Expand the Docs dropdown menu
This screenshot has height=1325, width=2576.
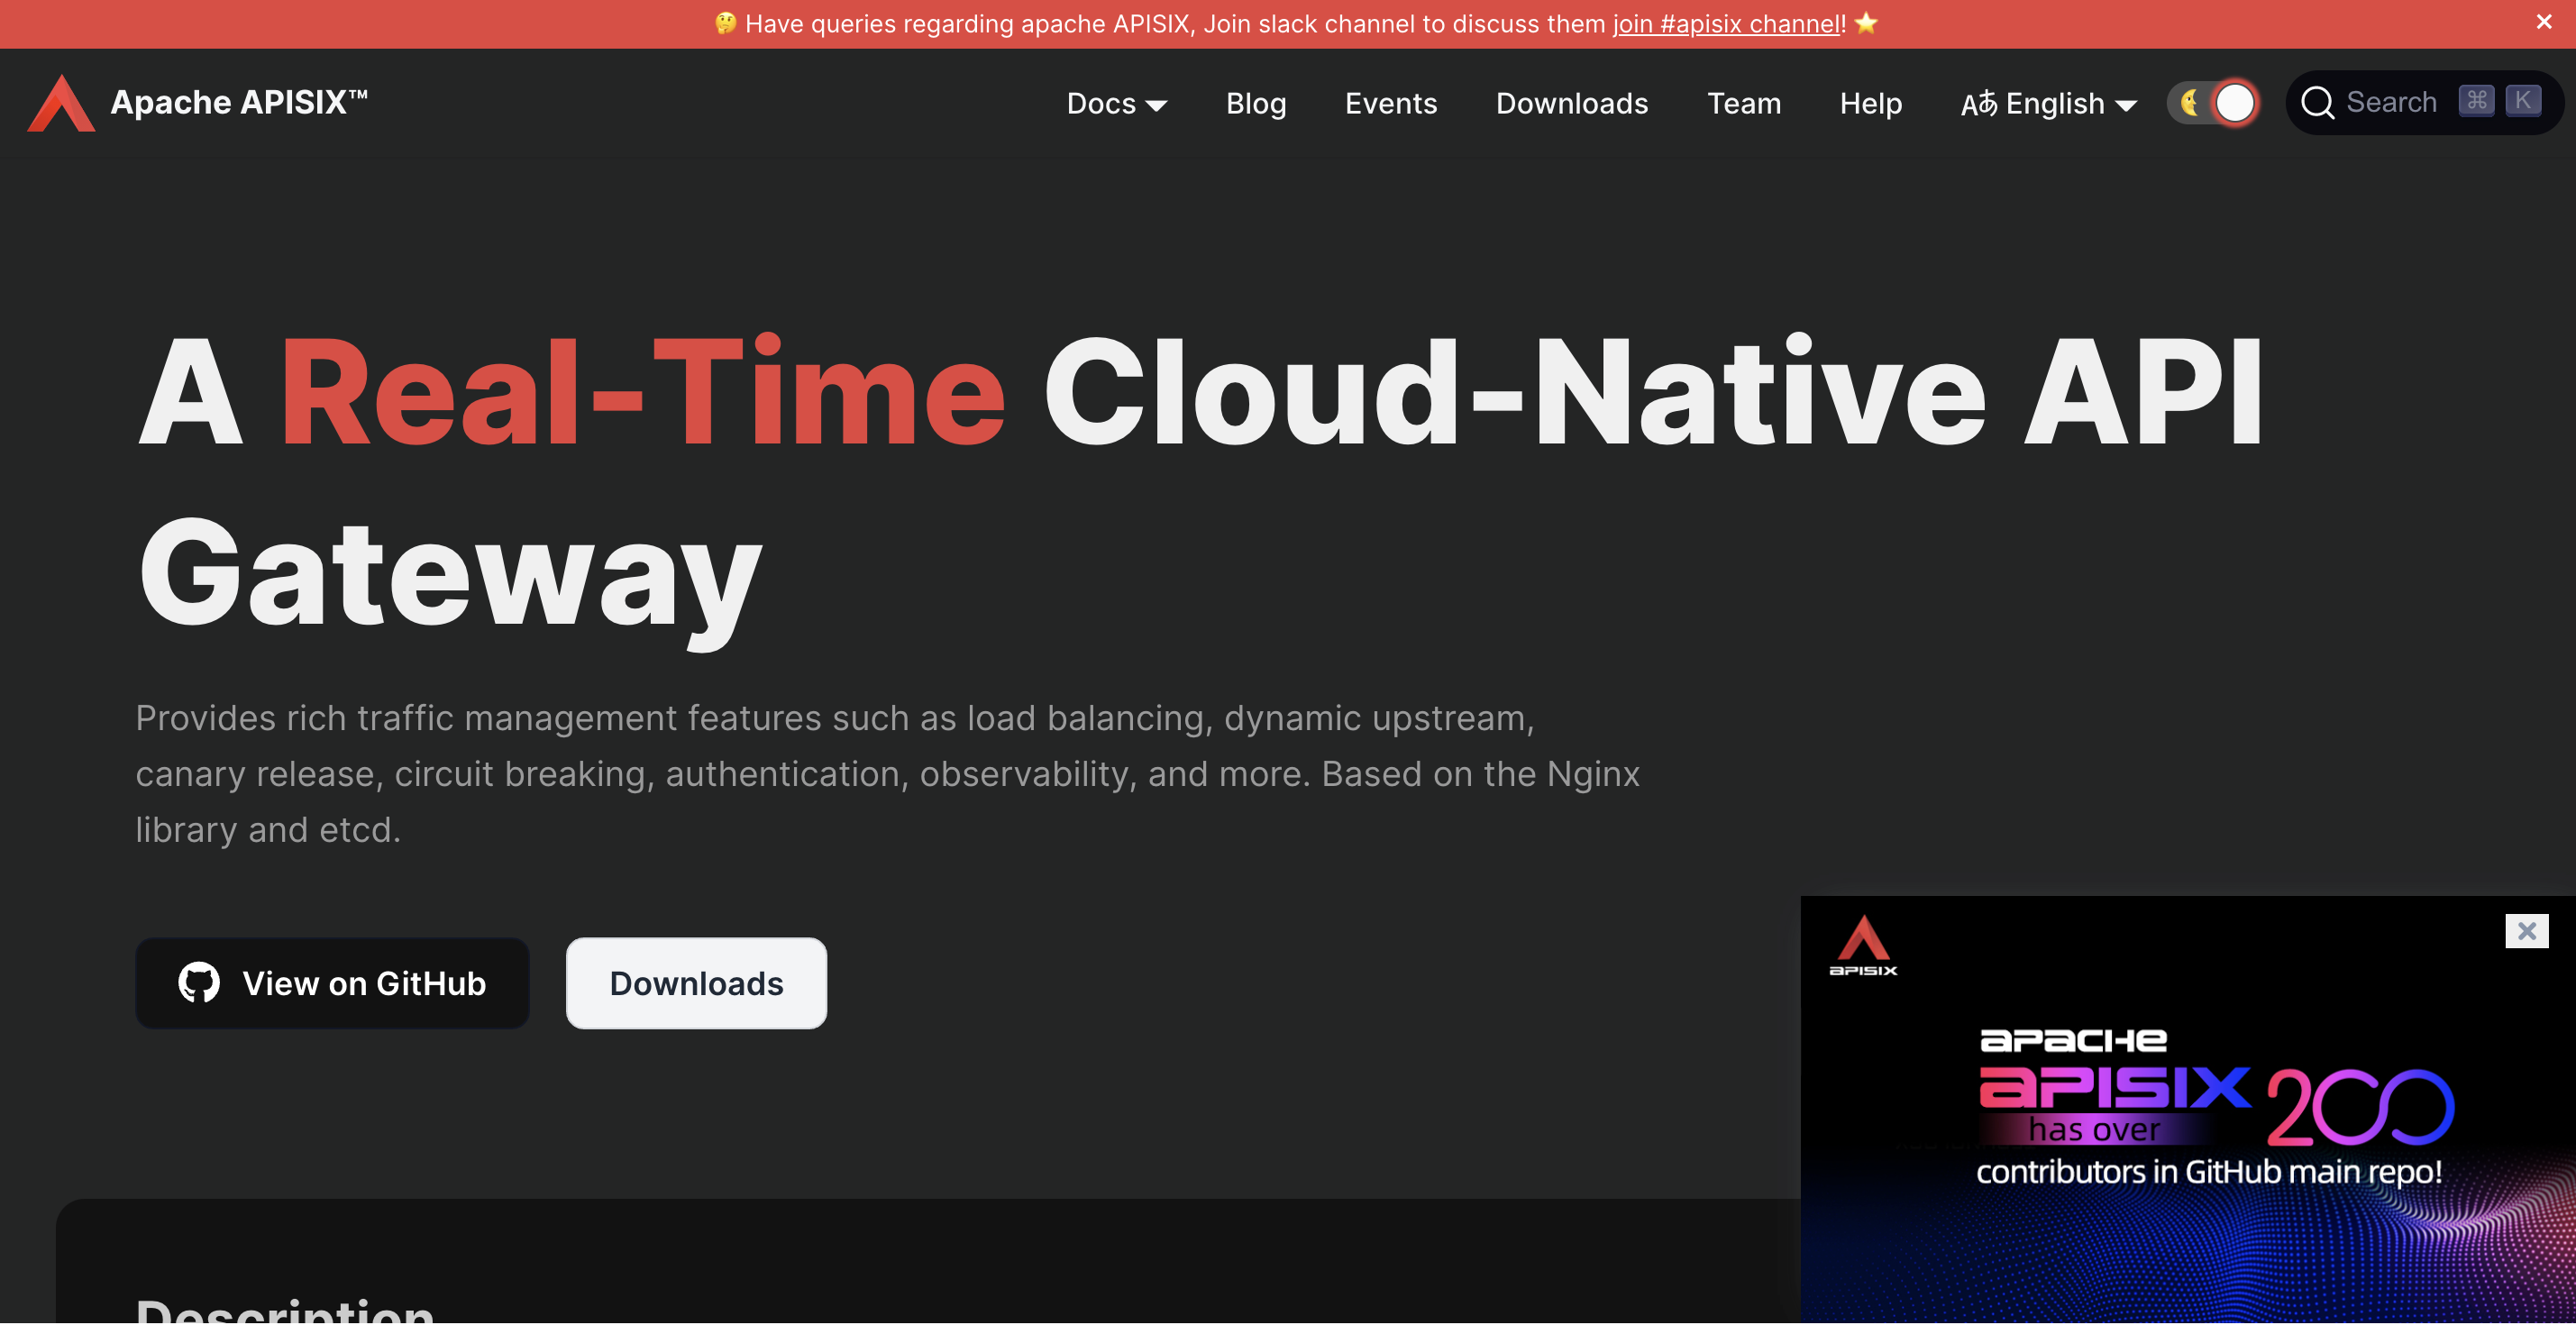1101,104
